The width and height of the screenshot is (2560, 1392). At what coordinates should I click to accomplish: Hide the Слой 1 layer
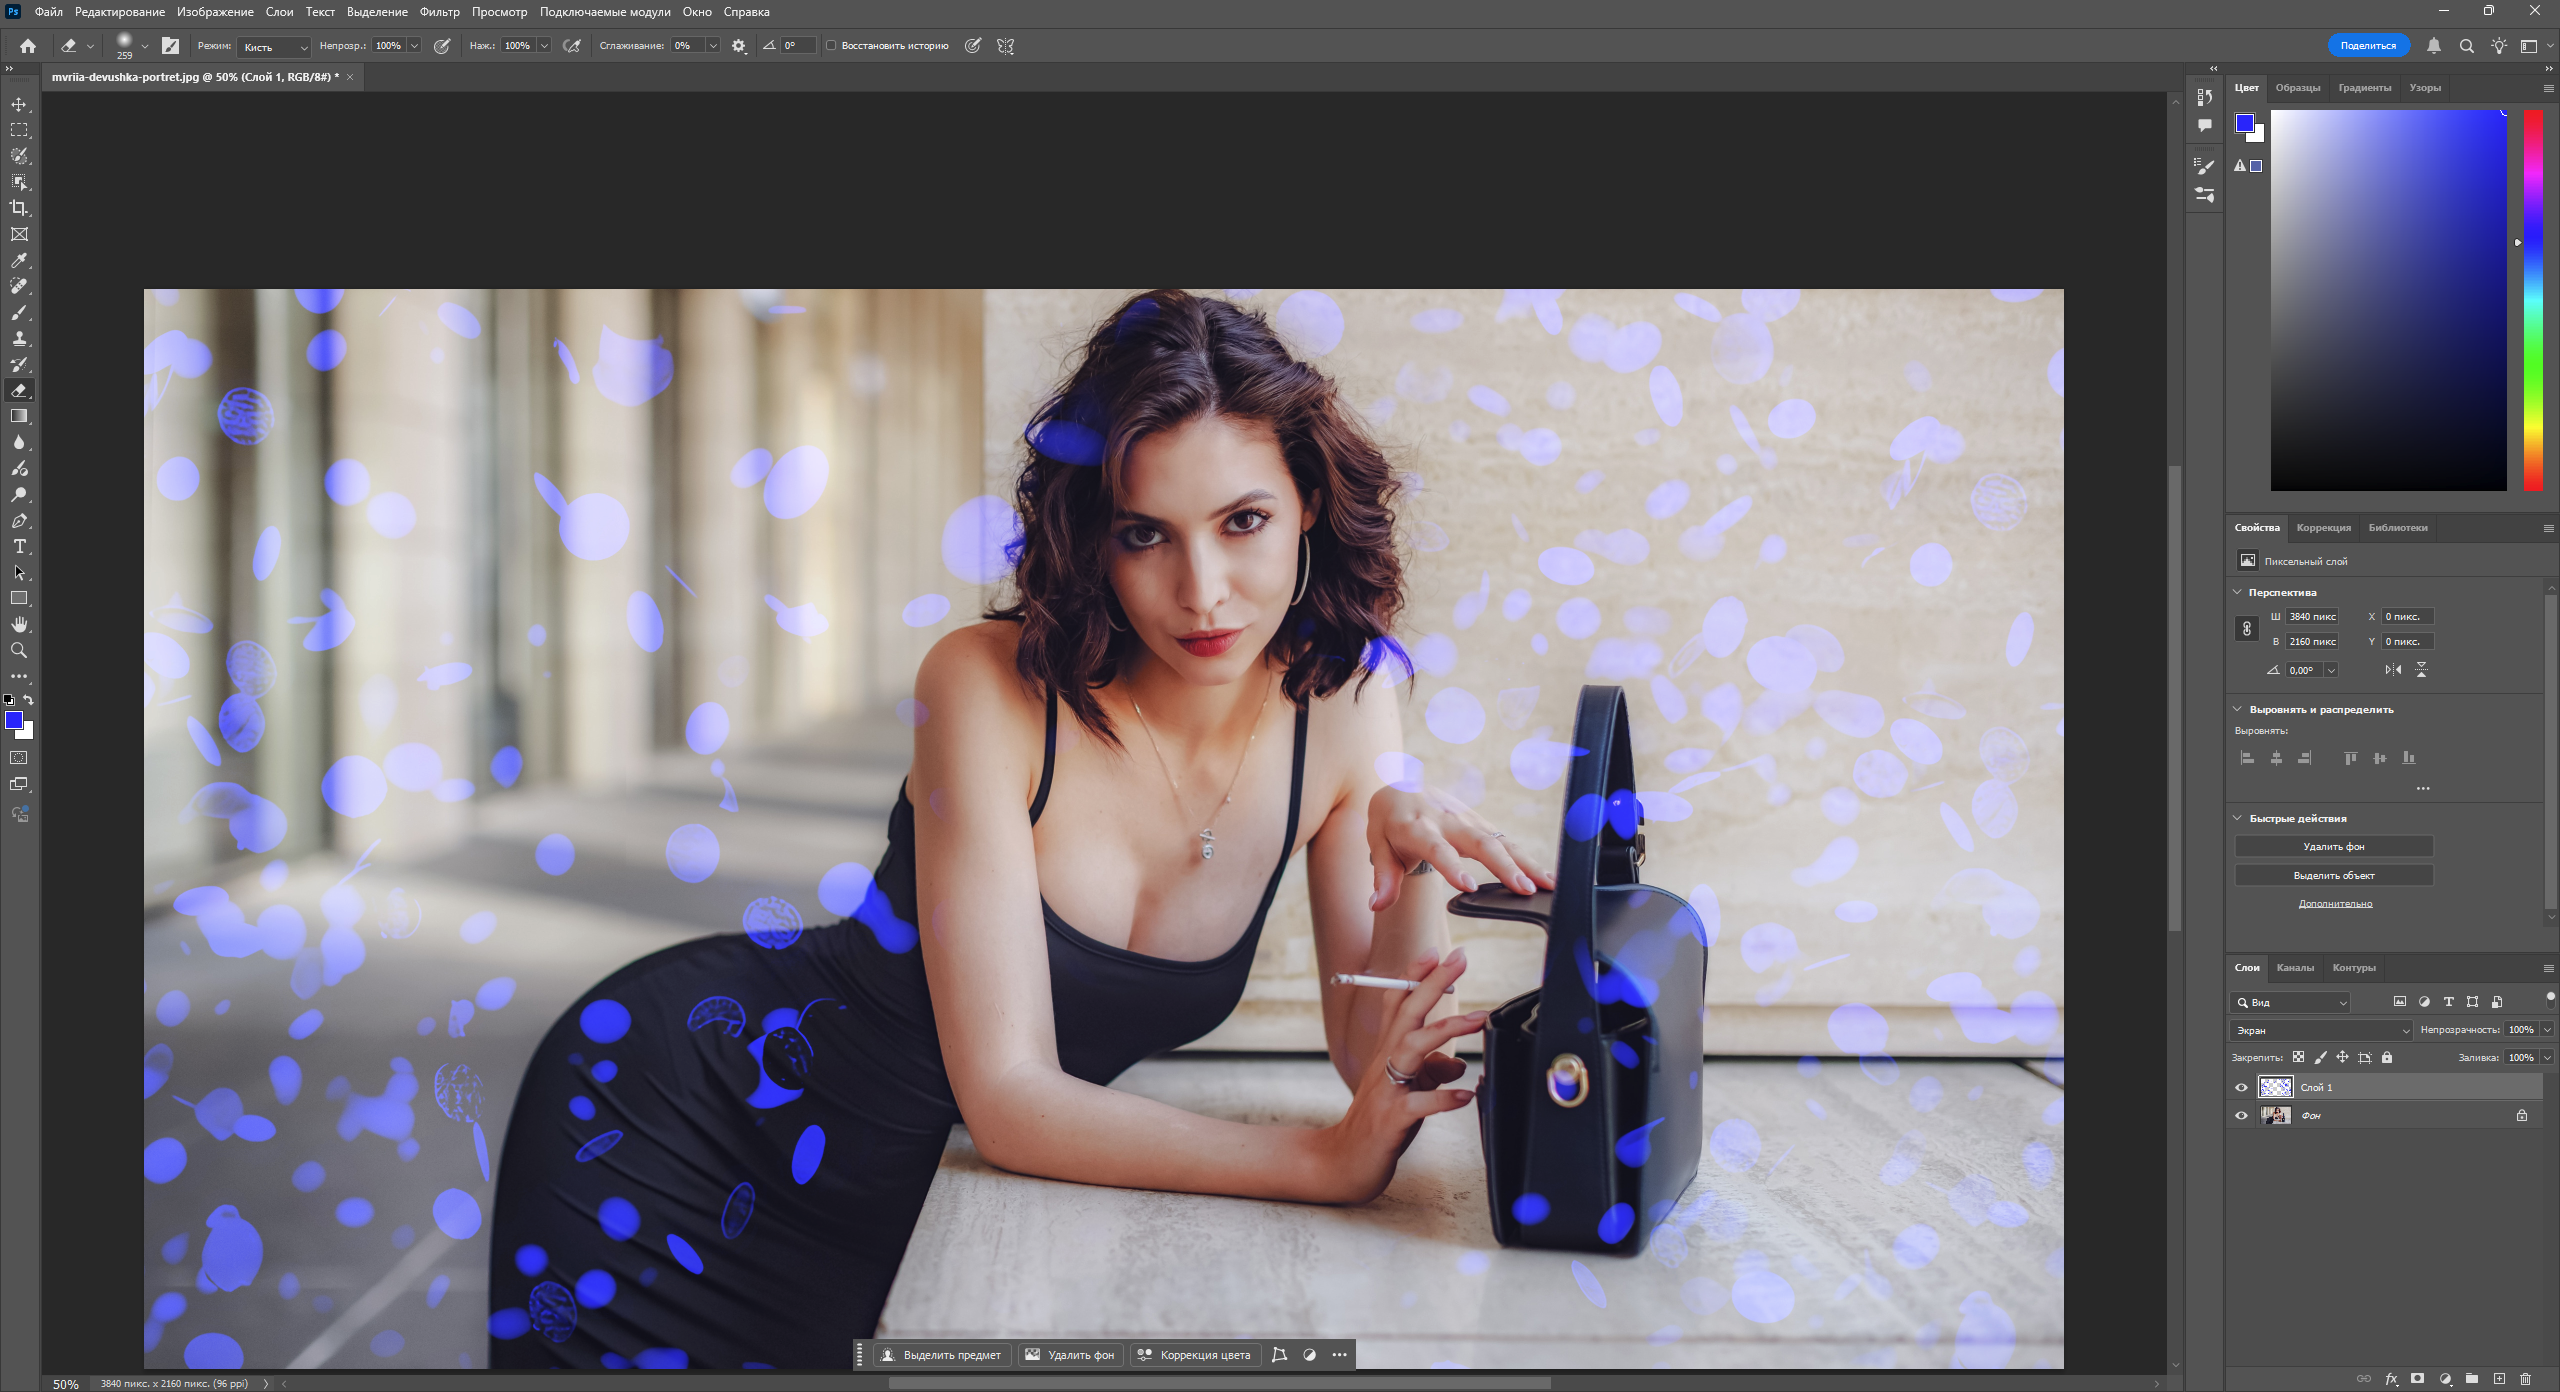coord(2241,1087)
